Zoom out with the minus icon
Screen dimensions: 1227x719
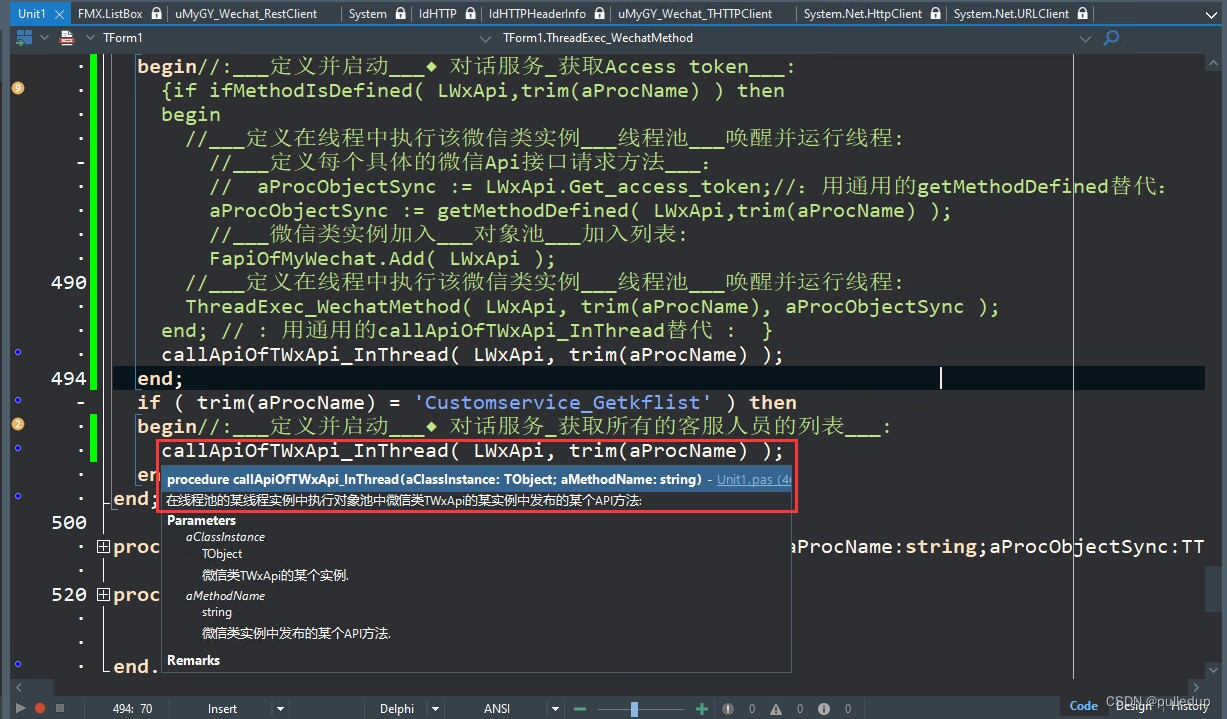click(579, 708)
